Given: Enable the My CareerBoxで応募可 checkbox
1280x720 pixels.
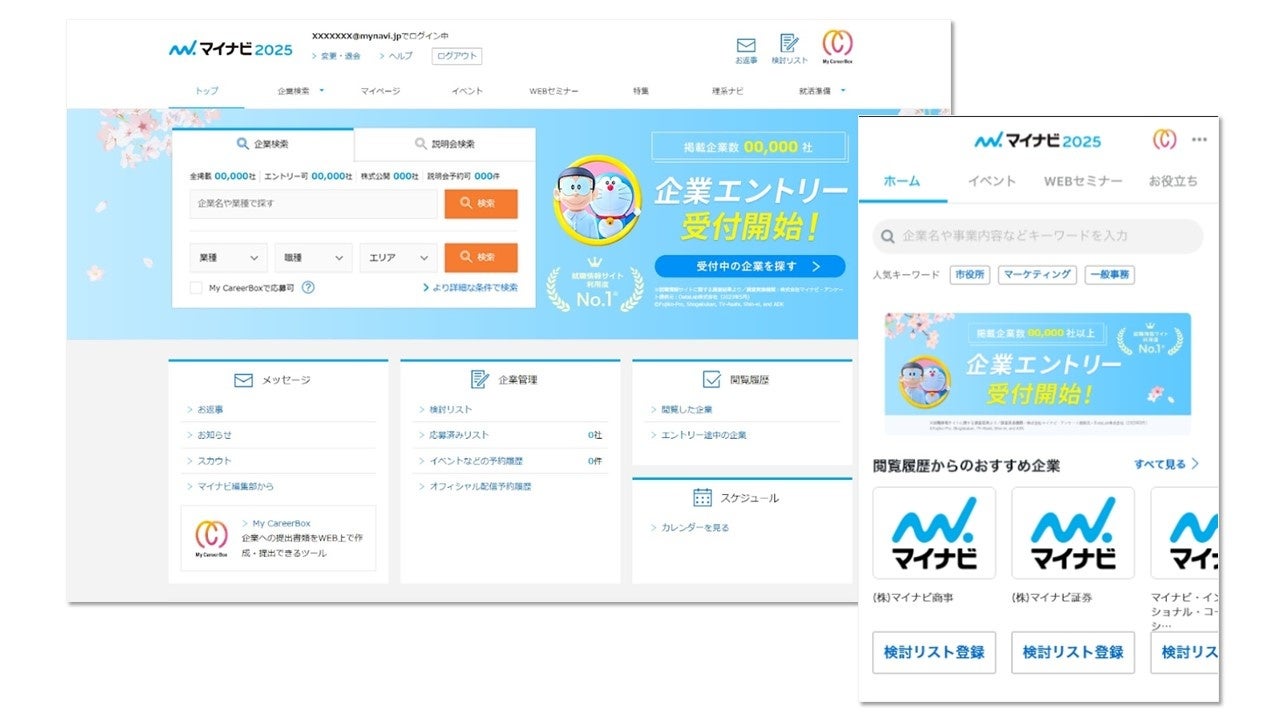Looking at the screenshot, I should coord(196,288).
